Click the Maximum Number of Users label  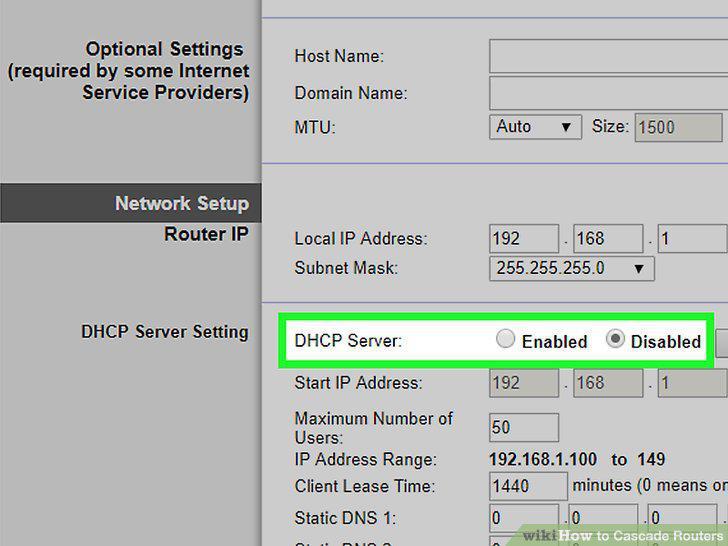click(373, 428)
